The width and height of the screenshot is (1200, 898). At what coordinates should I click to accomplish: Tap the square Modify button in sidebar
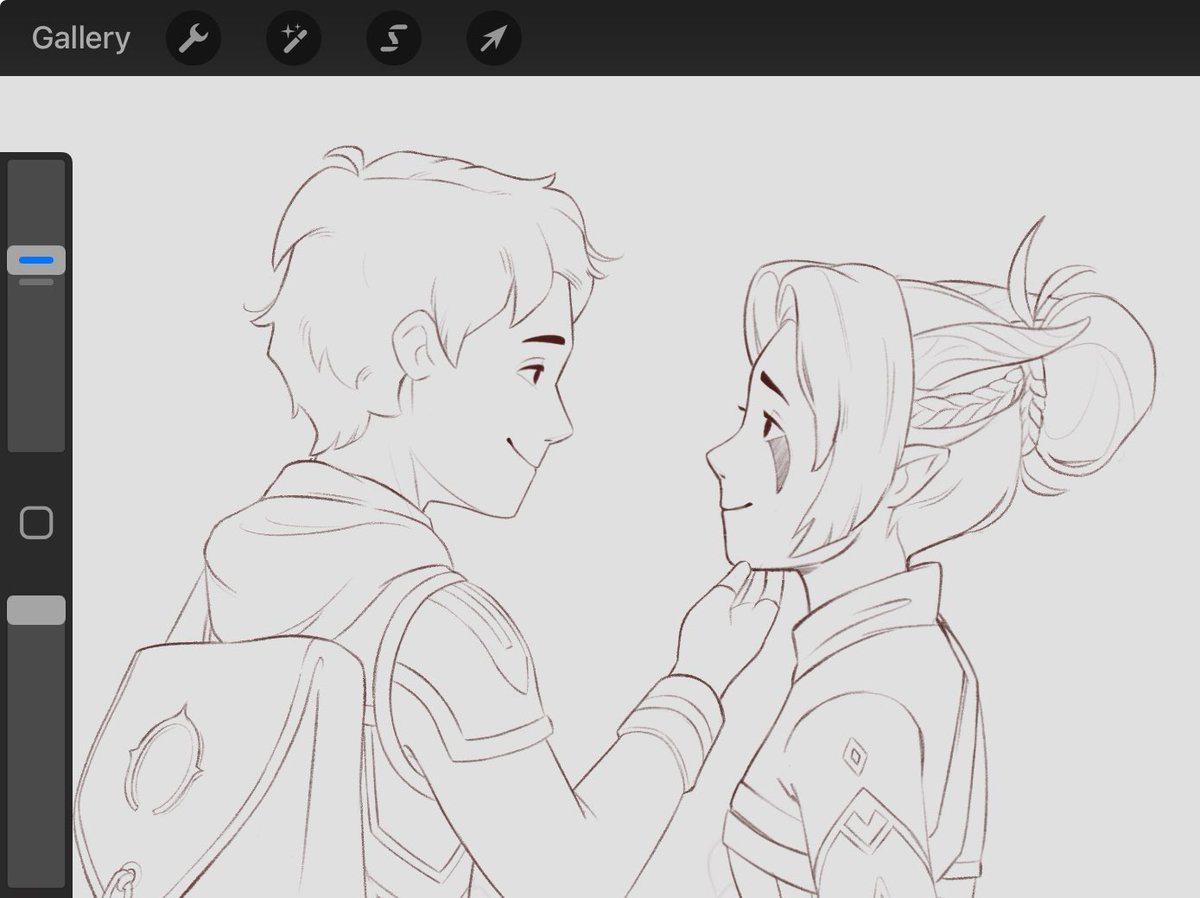pyautogui.click(x=36, y=523)
